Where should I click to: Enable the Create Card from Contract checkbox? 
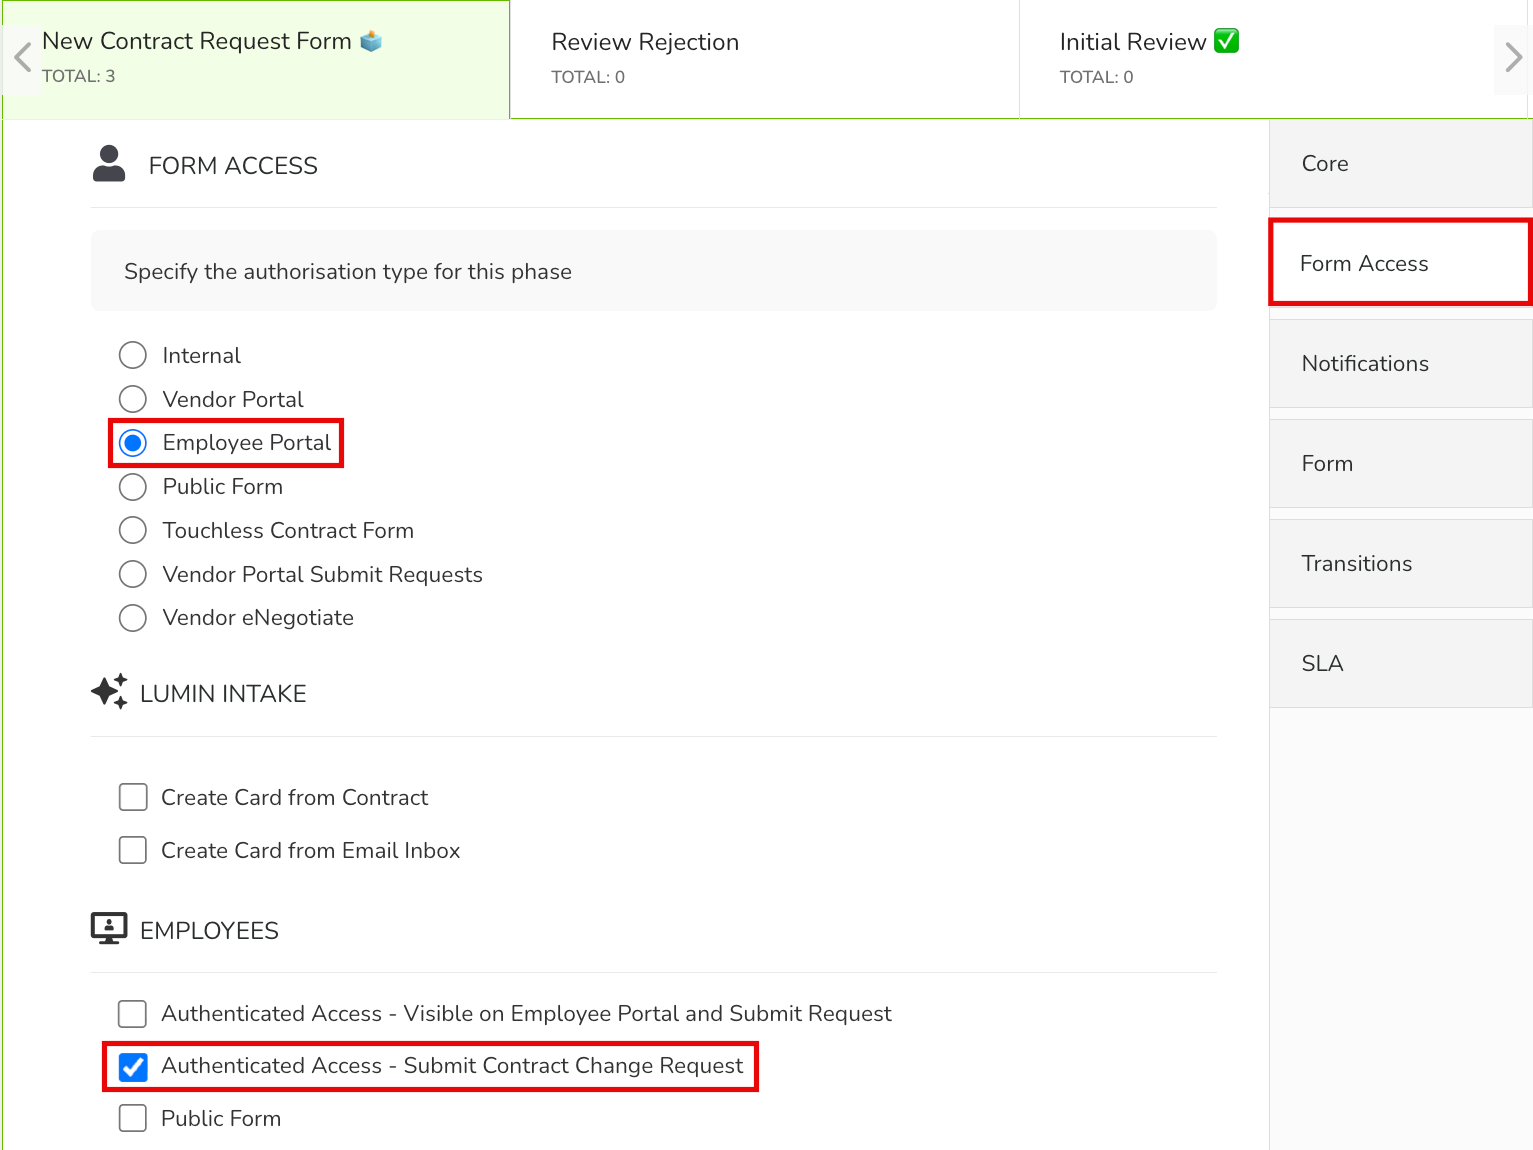[133, 797]
